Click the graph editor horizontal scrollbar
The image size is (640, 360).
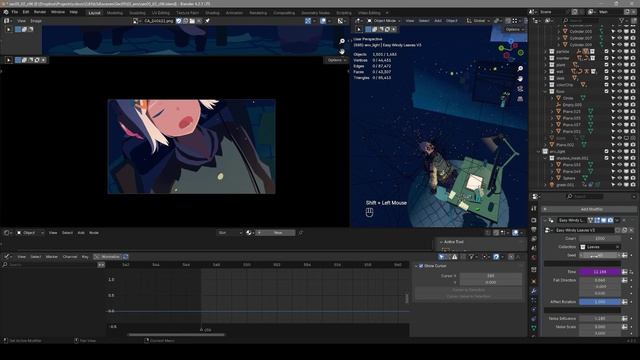(x=176, y=335)
